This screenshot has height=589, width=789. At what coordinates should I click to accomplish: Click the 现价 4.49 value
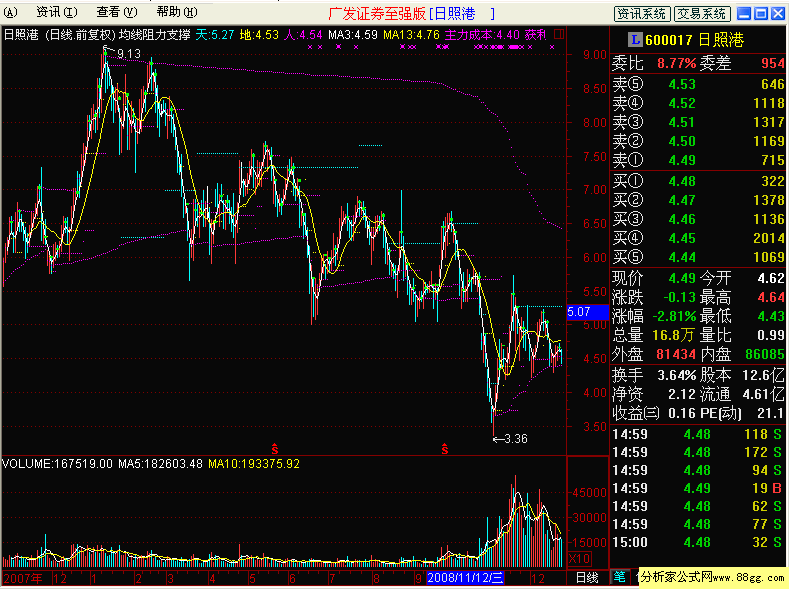coord(682,278)
